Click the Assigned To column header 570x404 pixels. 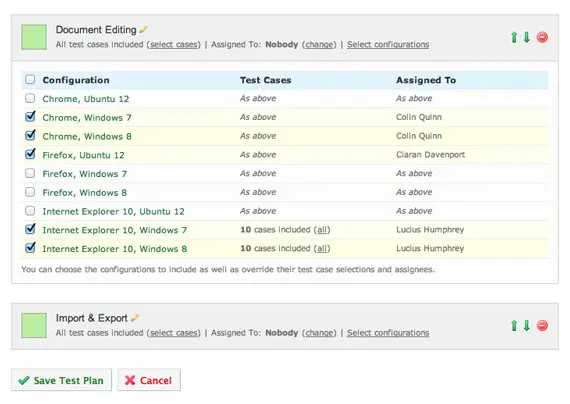tap(426, 80)
